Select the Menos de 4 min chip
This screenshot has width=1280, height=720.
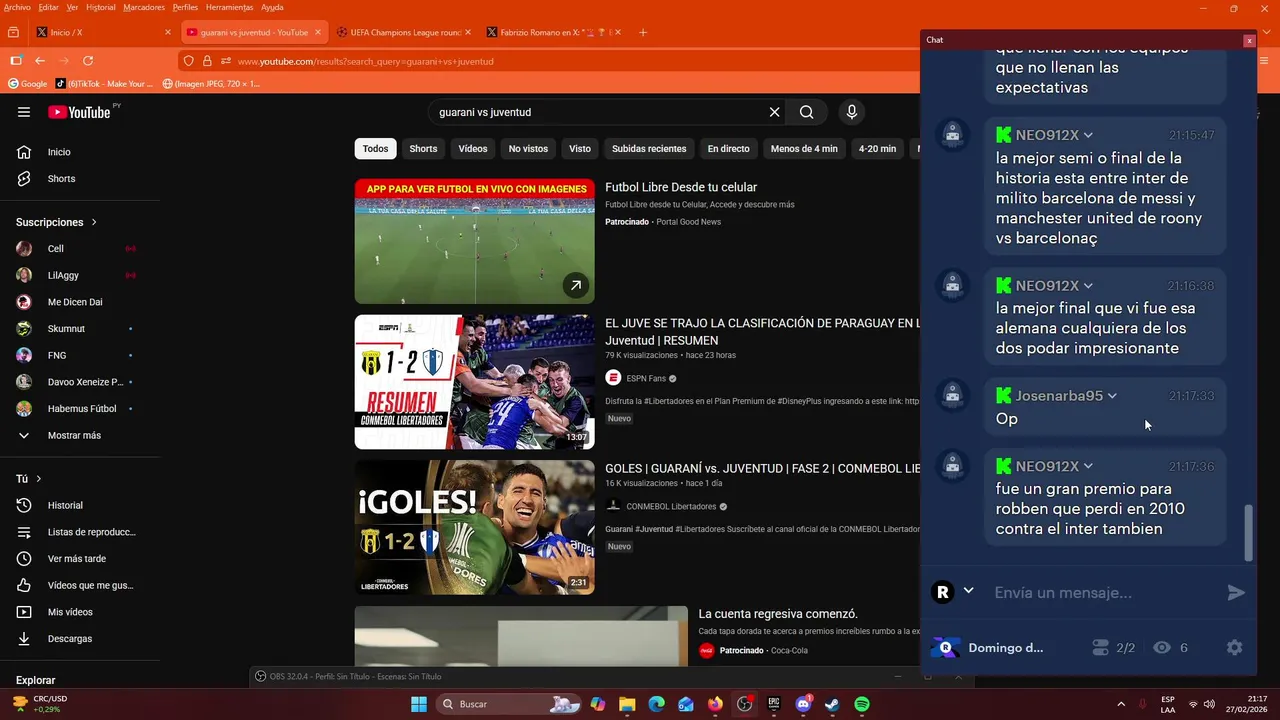point(804,149)
